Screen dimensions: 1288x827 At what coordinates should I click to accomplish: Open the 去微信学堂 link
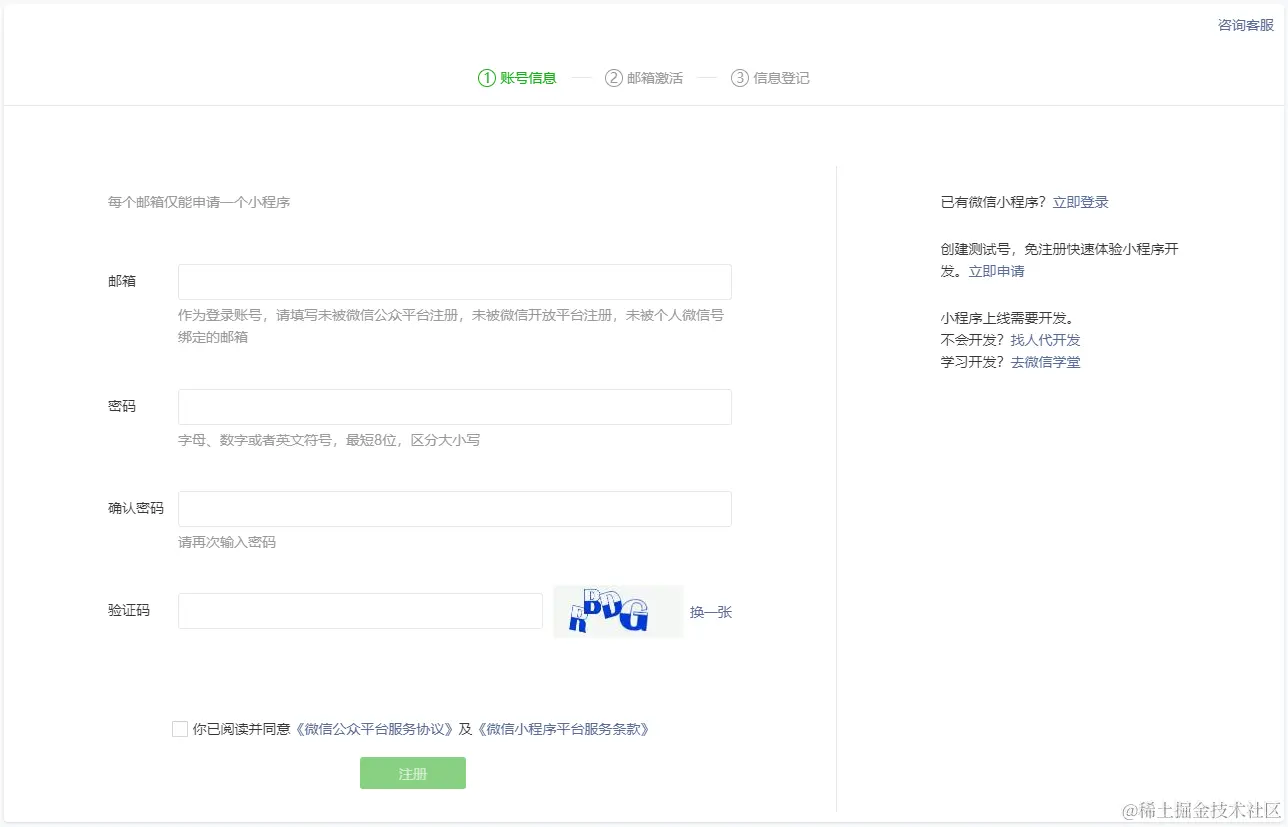(x=1046, y=362)
